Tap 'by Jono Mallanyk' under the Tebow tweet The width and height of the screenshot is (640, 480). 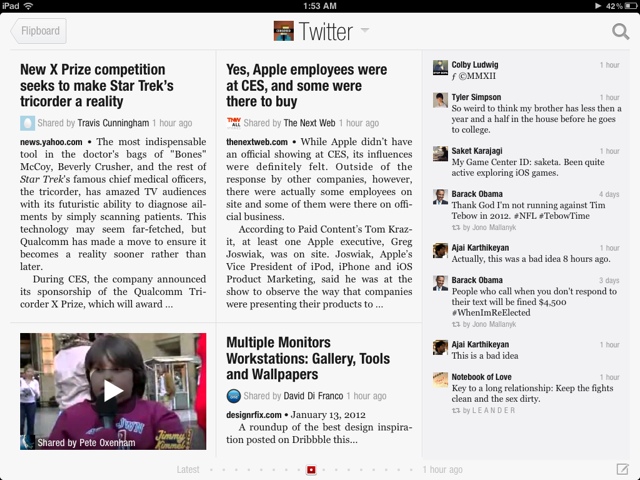489,227
